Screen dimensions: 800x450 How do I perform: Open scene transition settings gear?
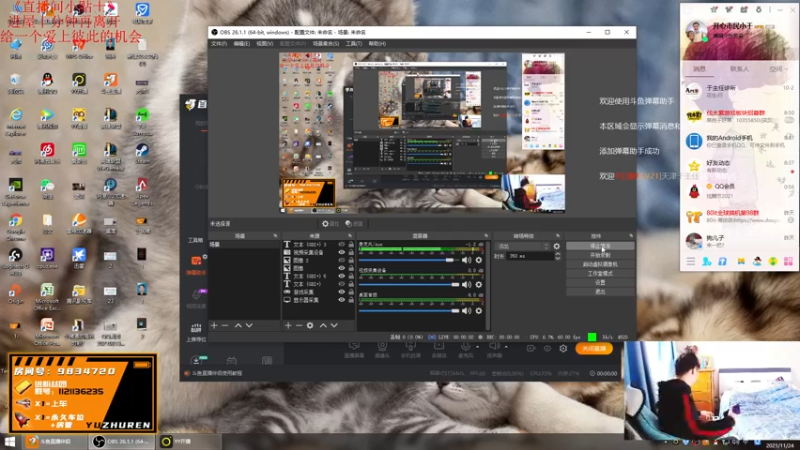click(557, 246)
